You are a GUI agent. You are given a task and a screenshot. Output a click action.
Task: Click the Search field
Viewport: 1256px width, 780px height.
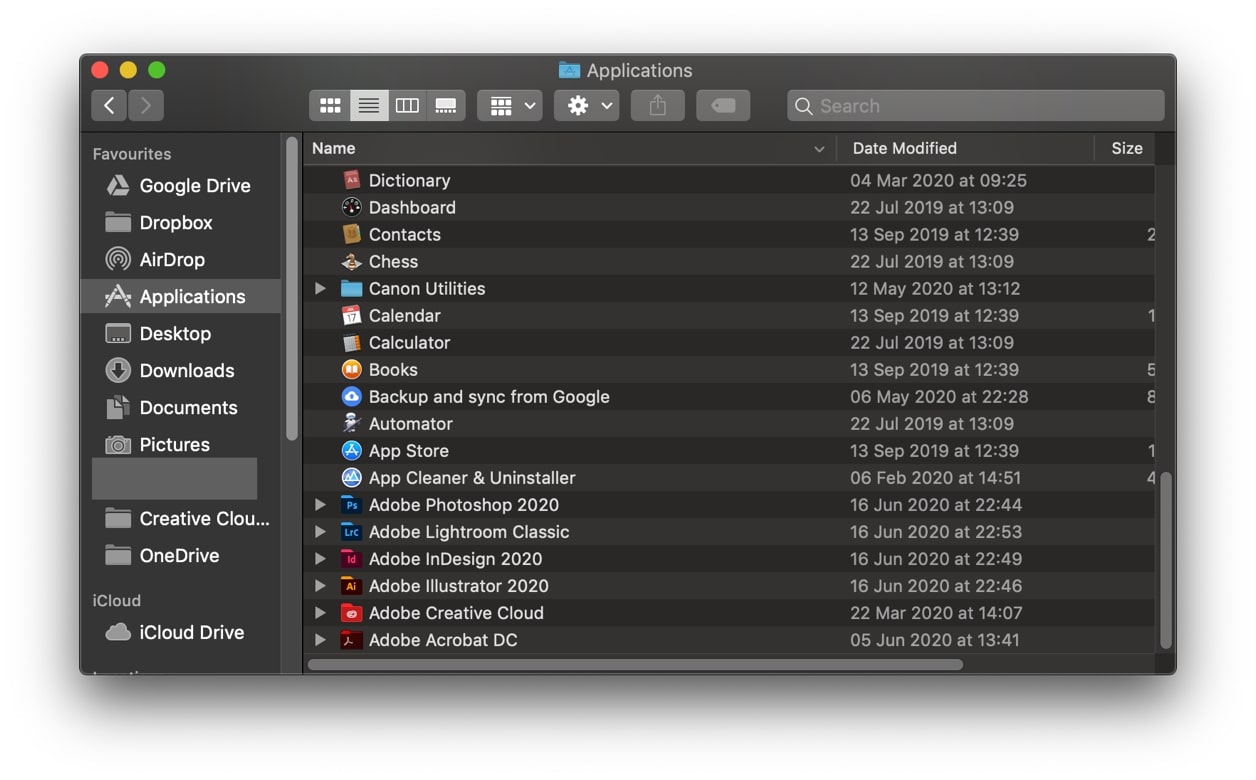tap(976, 105)
